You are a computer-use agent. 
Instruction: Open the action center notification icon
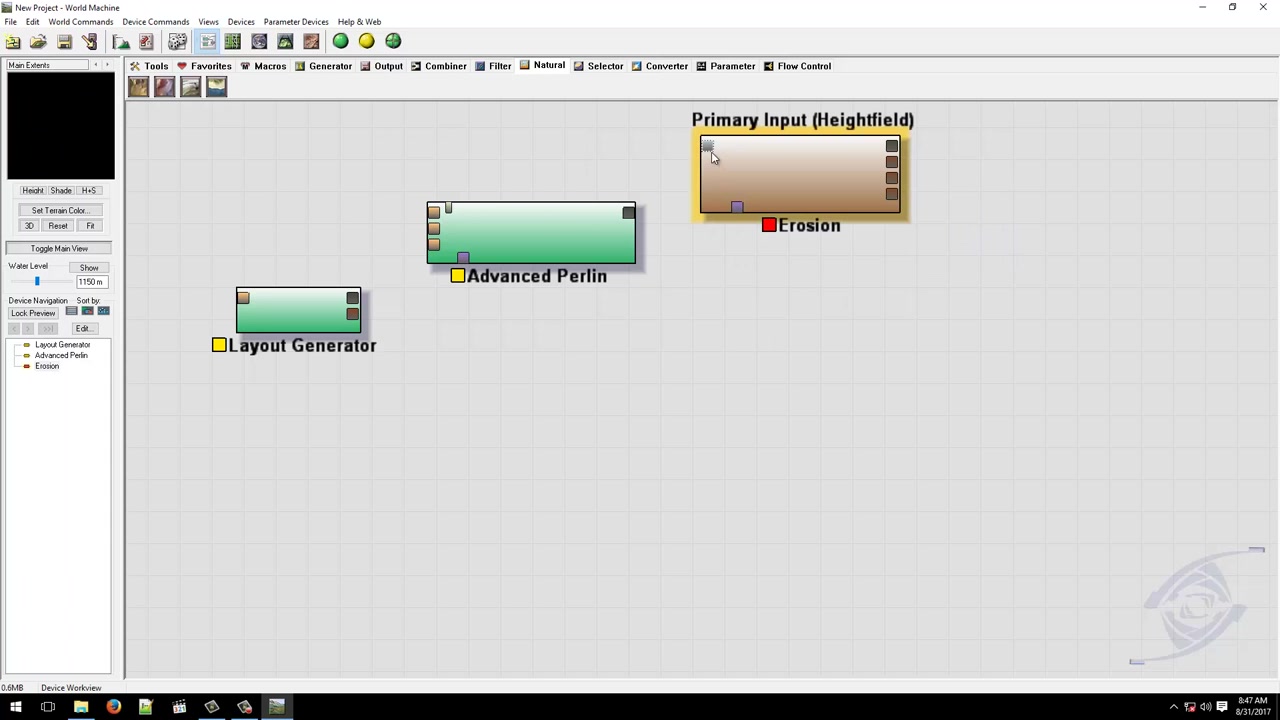tap(1222, 707)
